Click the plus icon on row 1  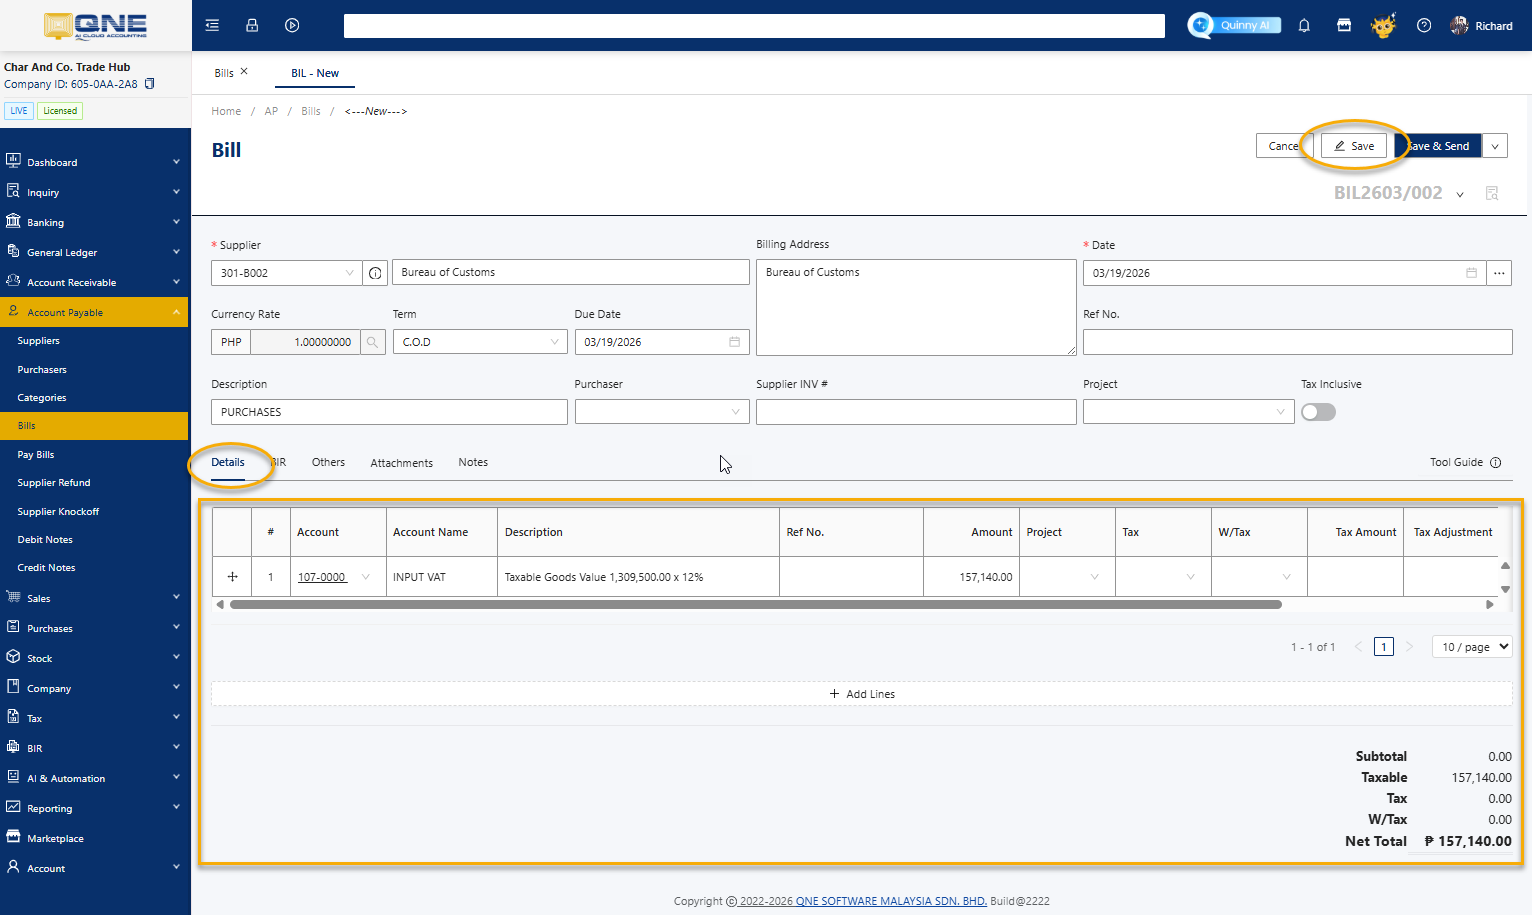tap(232, 577)
